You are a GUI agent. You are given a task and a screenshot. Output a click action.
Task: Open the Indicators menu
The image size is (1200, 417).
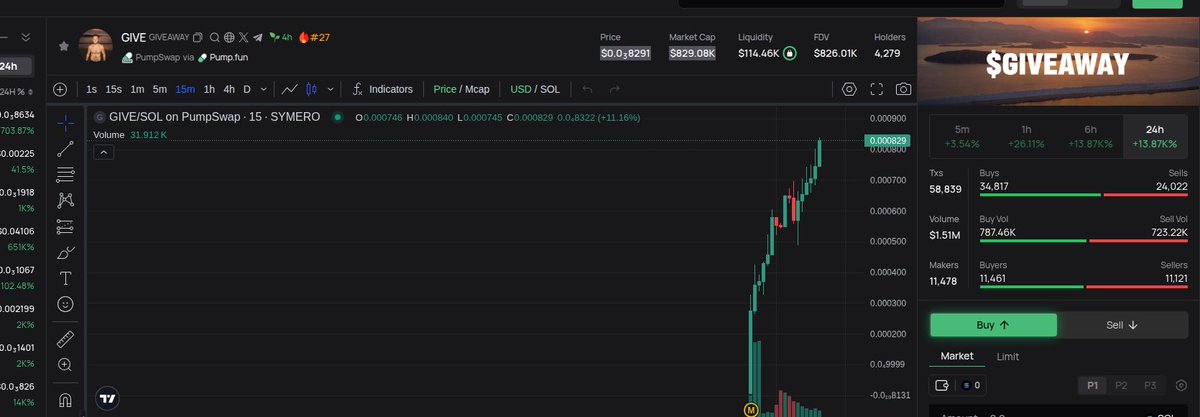pyautogui.click(x=382, y=89)
